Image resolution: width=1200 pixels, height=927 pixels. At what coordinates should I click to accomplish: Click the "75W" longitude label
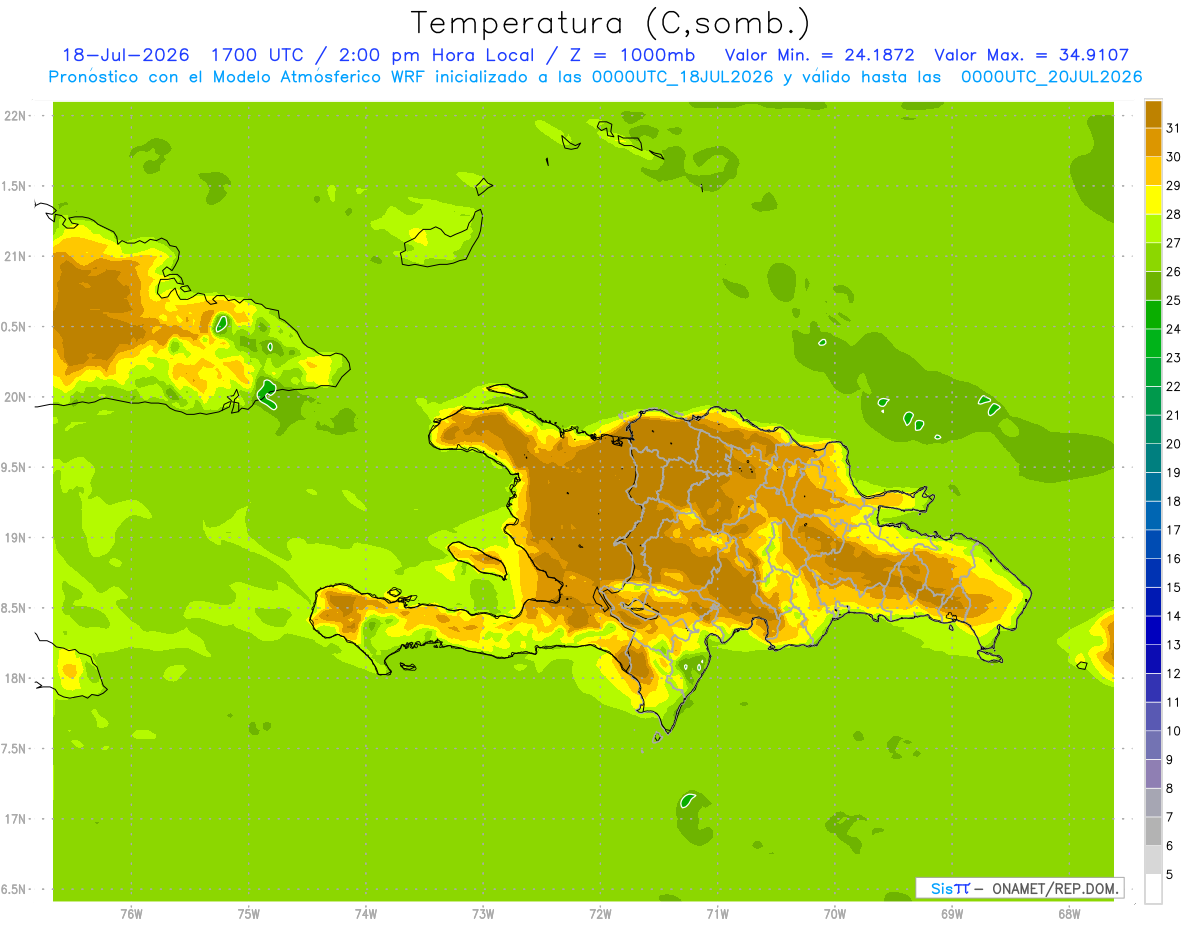(x=248, y=913)
